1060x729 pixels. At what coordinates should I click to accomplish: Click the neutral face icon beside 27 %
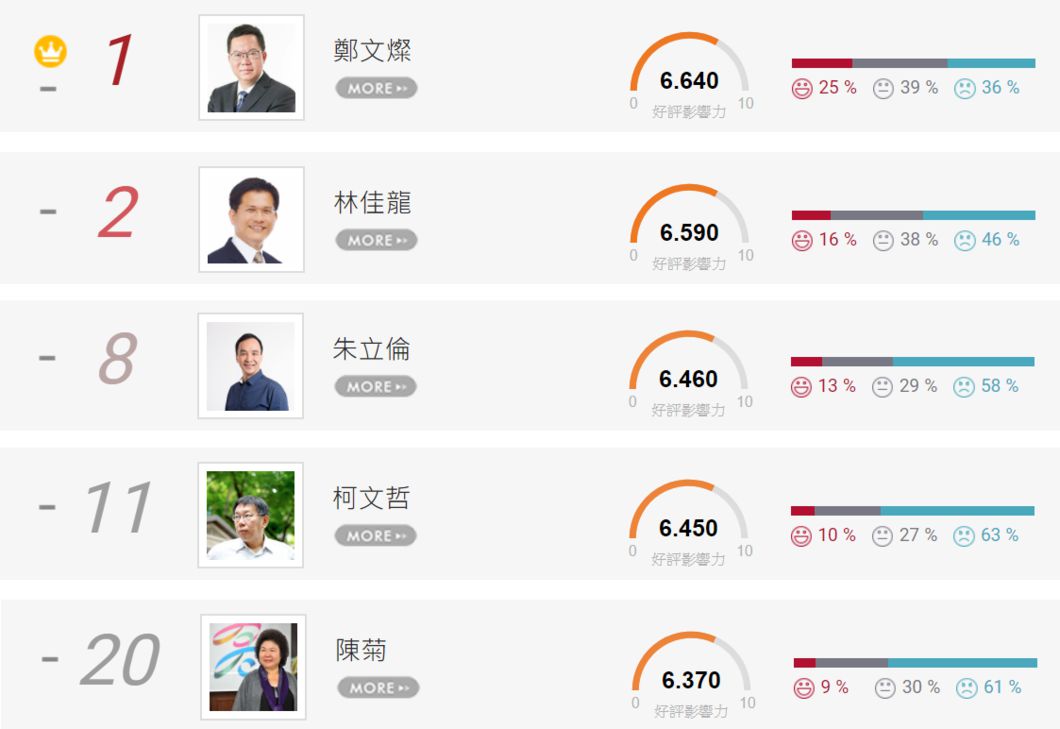point(882,536)
